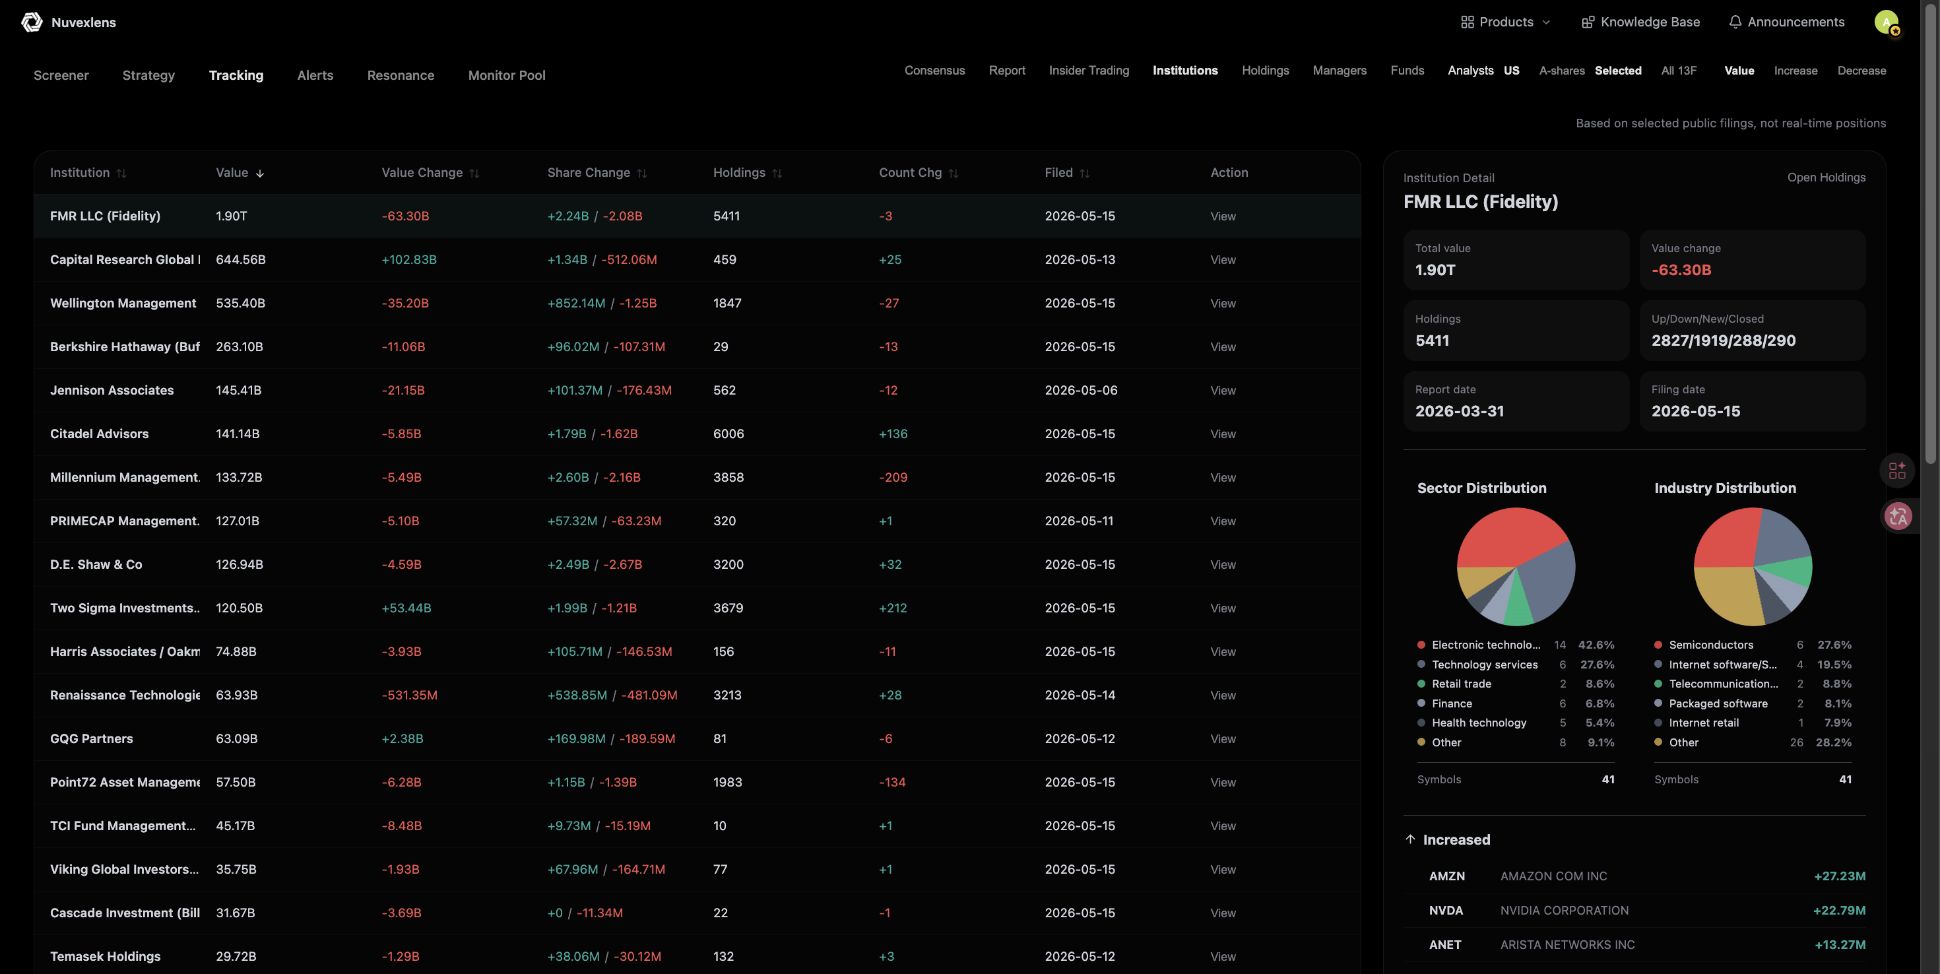Sort by Filed column arrows
The width and height of the screenshot is (1940, 974).
(x=1084, y=173)
